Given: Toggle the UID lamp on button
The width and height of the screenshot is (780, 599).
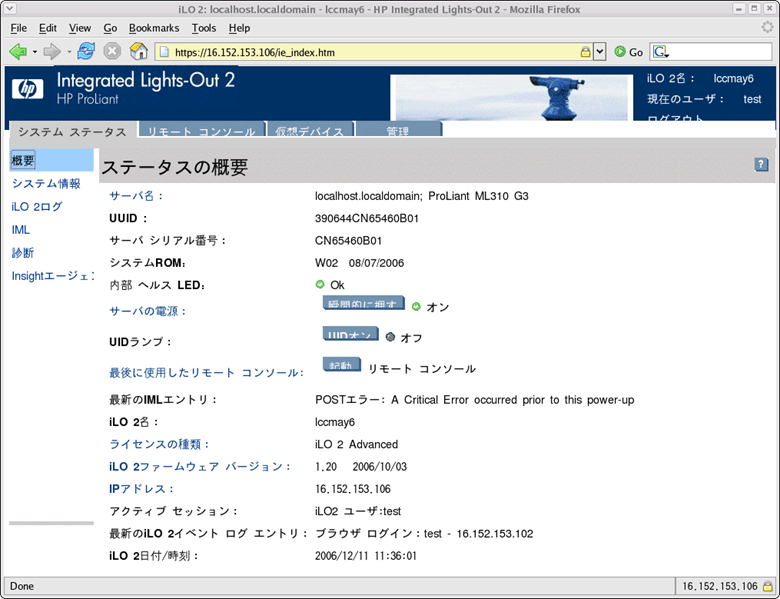Looking at the screenshot, I should coord(350,336).
